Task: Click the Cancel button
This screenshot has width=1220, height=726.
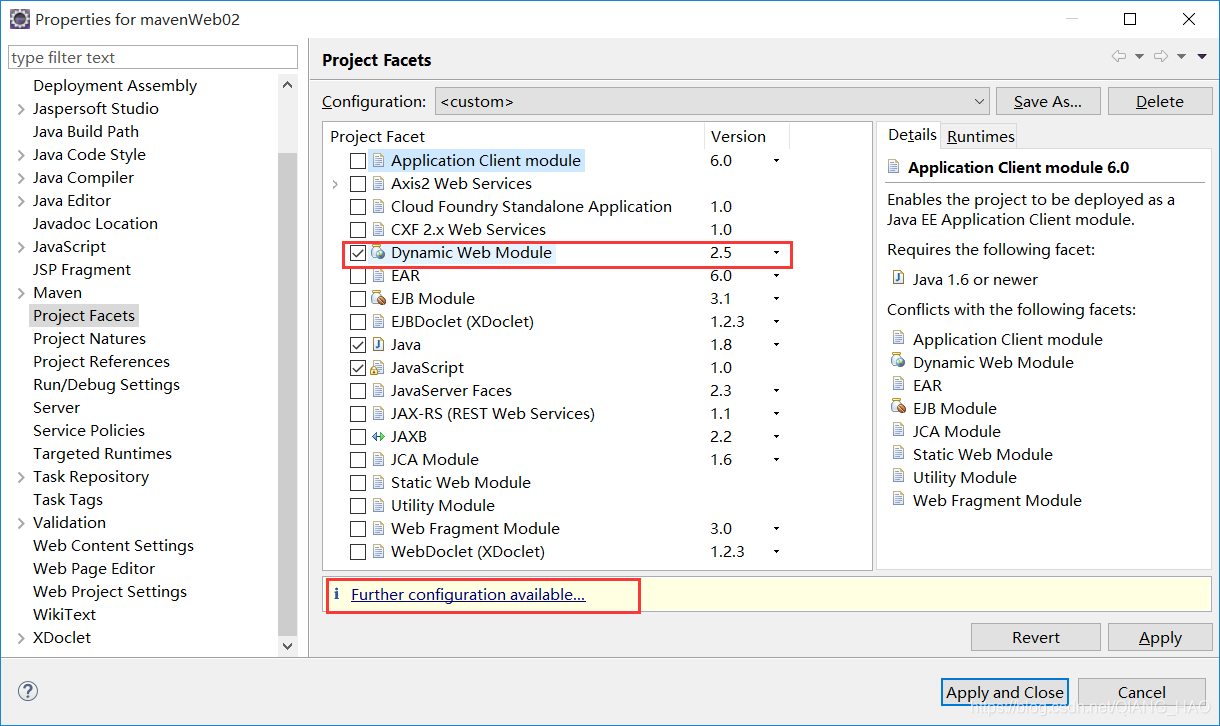Action: point(1142,692)
